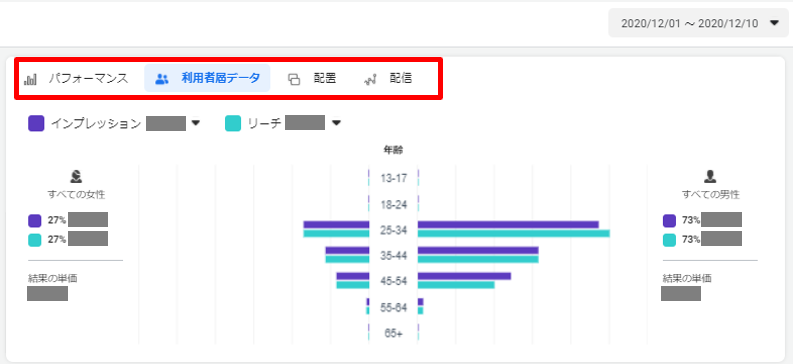Click the teal swatch beside women's 27%
Image resolution: width=793 pixels, height=364 pixels.
pyautogui.click(x=35, y=240)
